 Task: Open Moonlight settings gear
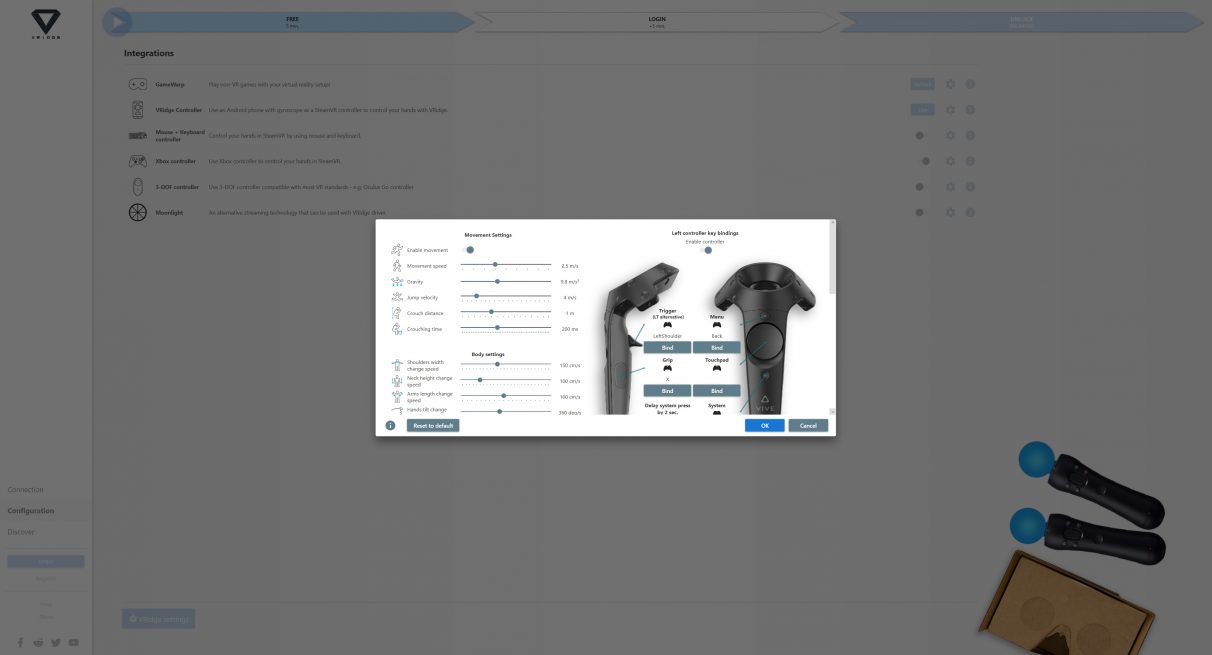pos(951,213)
